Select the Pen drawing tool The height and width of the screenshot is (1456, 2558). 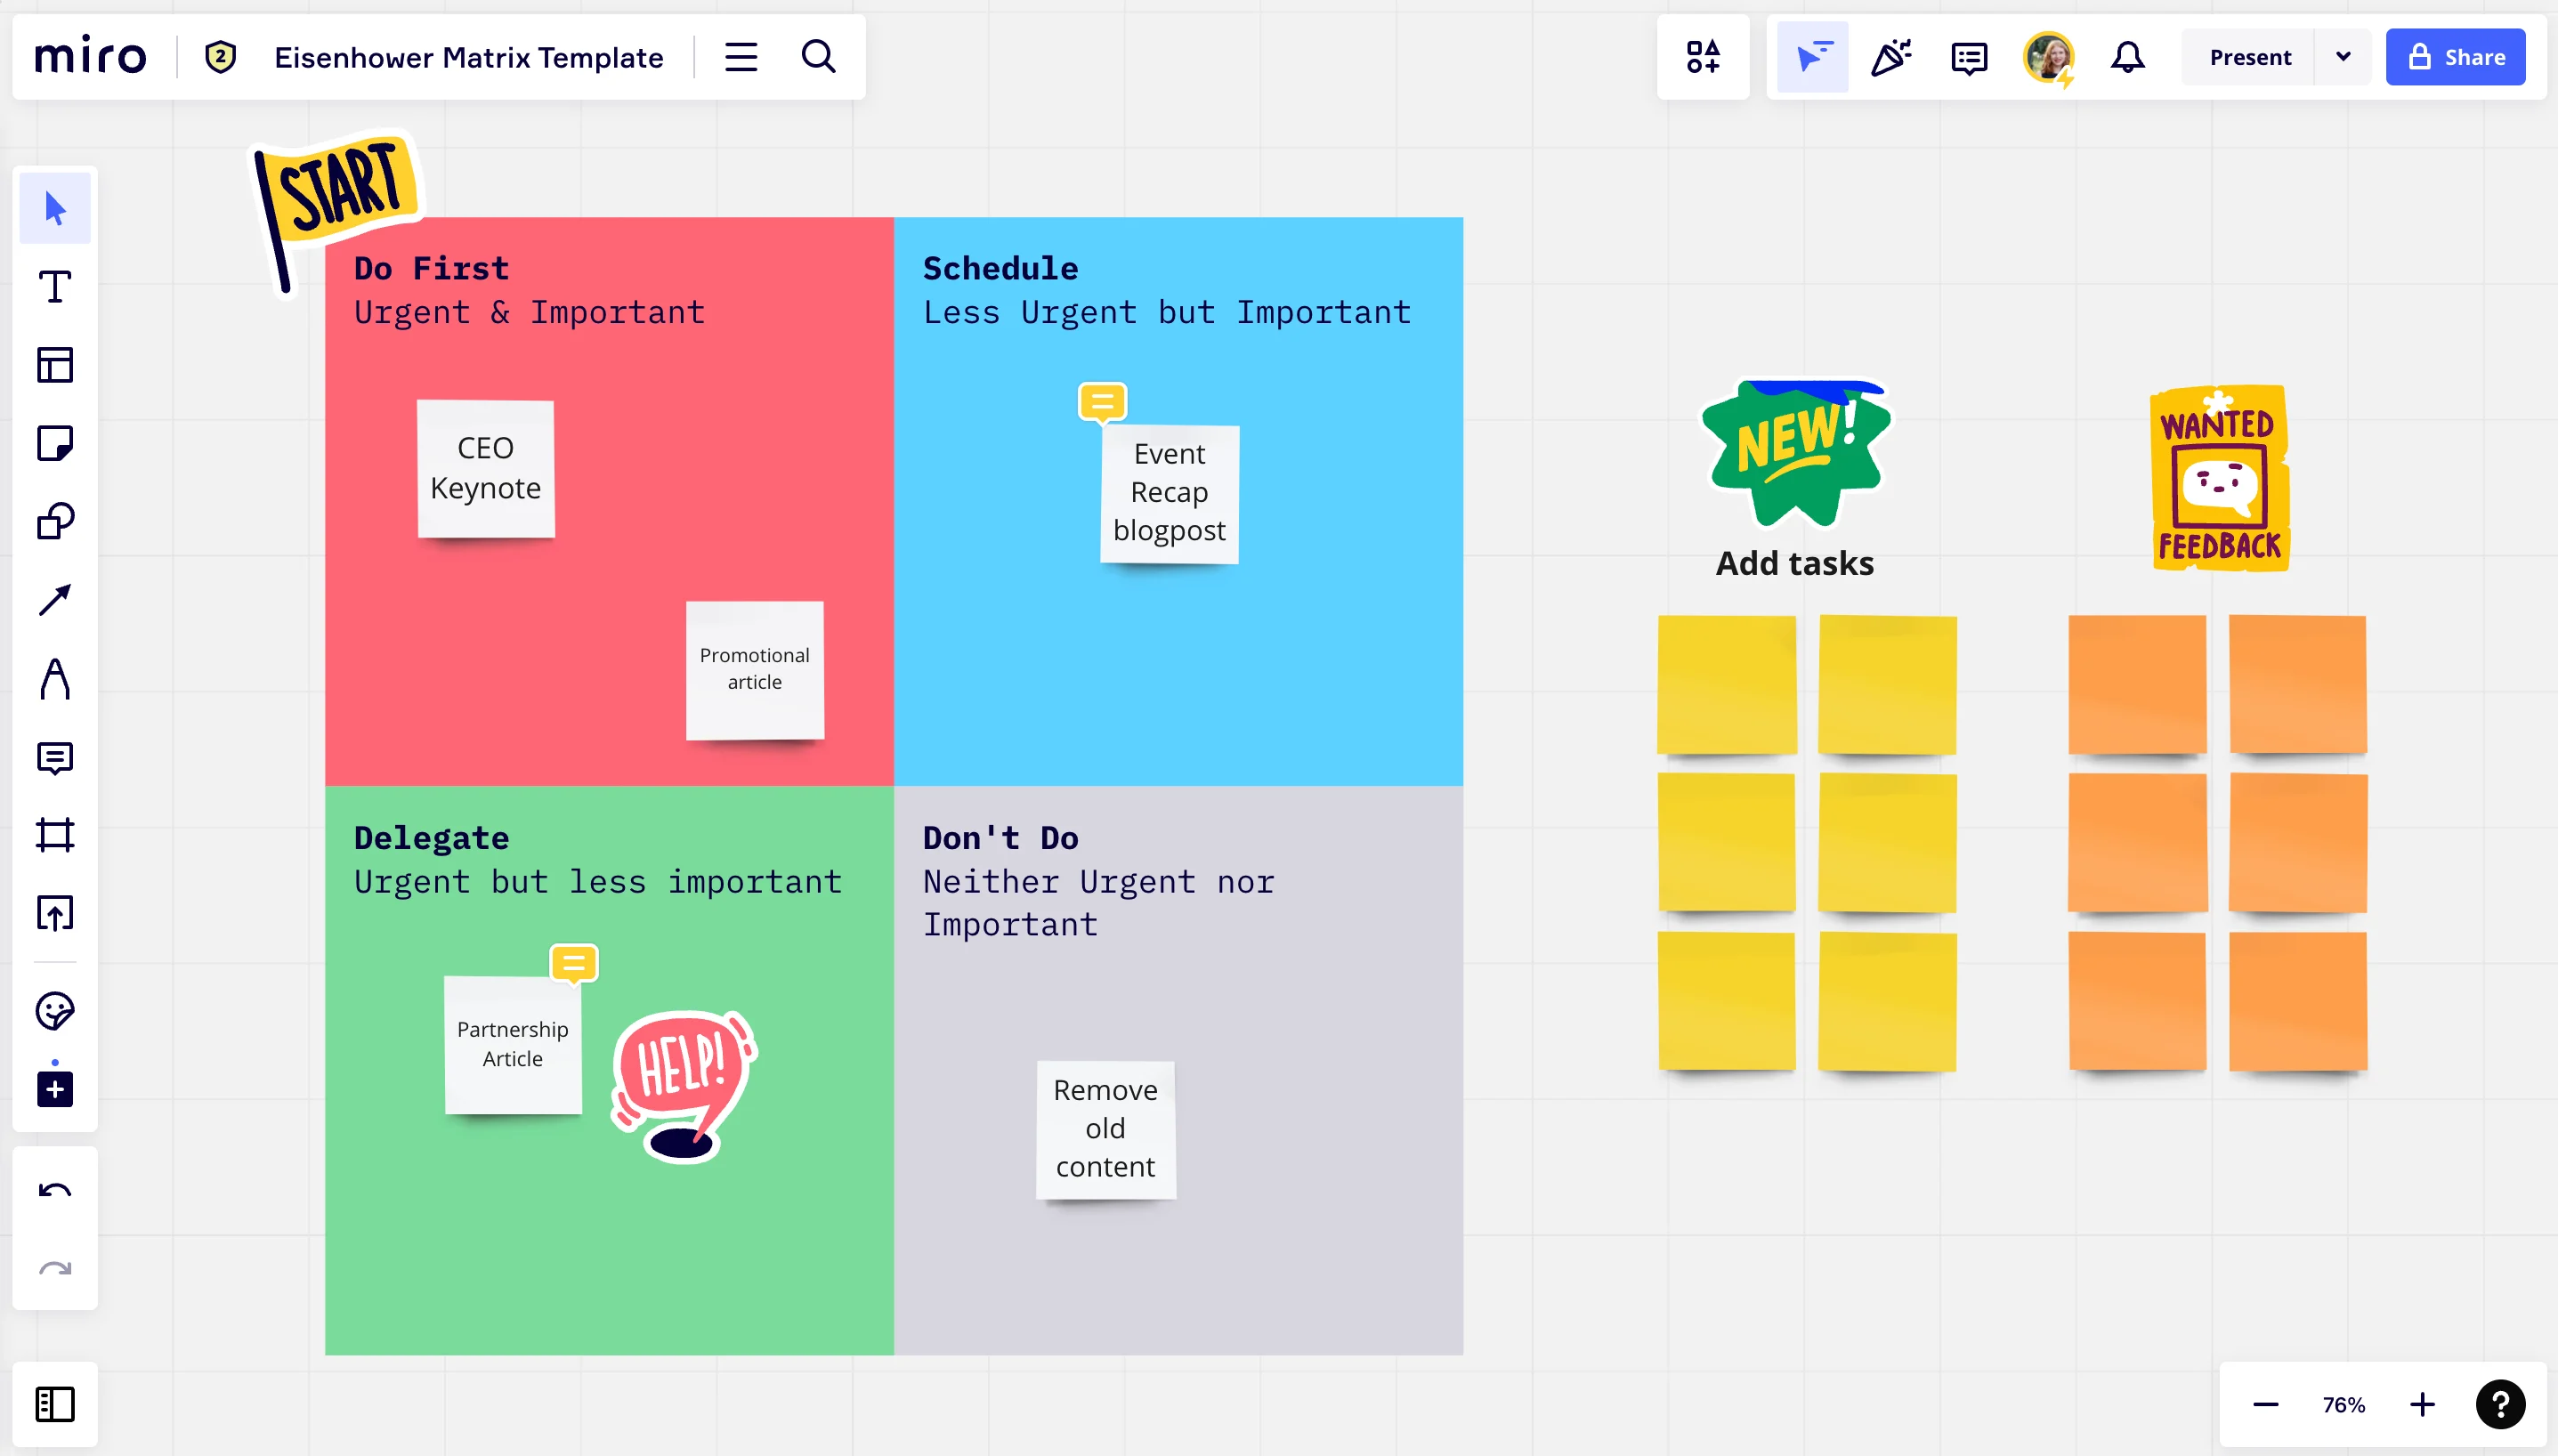pyautogui.click(x=55, y=679)
